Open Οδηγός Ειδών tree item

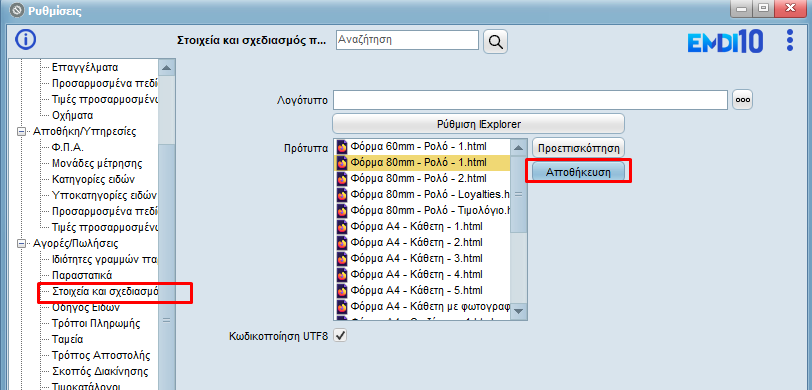pyautogui.click(x=86, y=307)
